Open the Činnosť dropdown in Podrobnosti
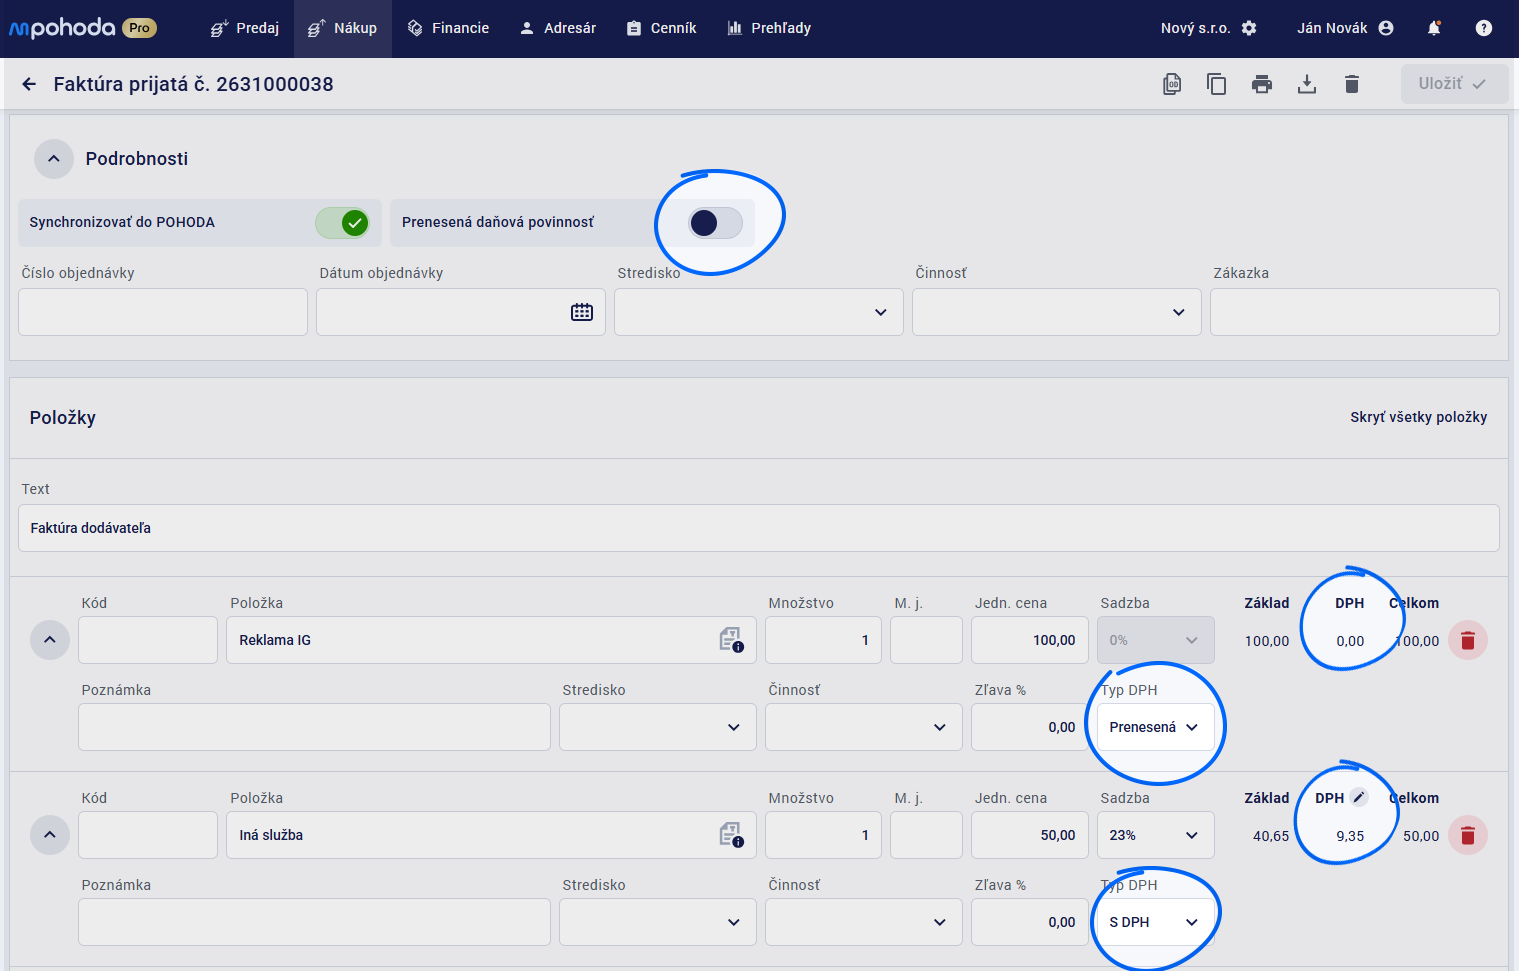This screenshot has width=1519, height=971. coord(1057,312)
